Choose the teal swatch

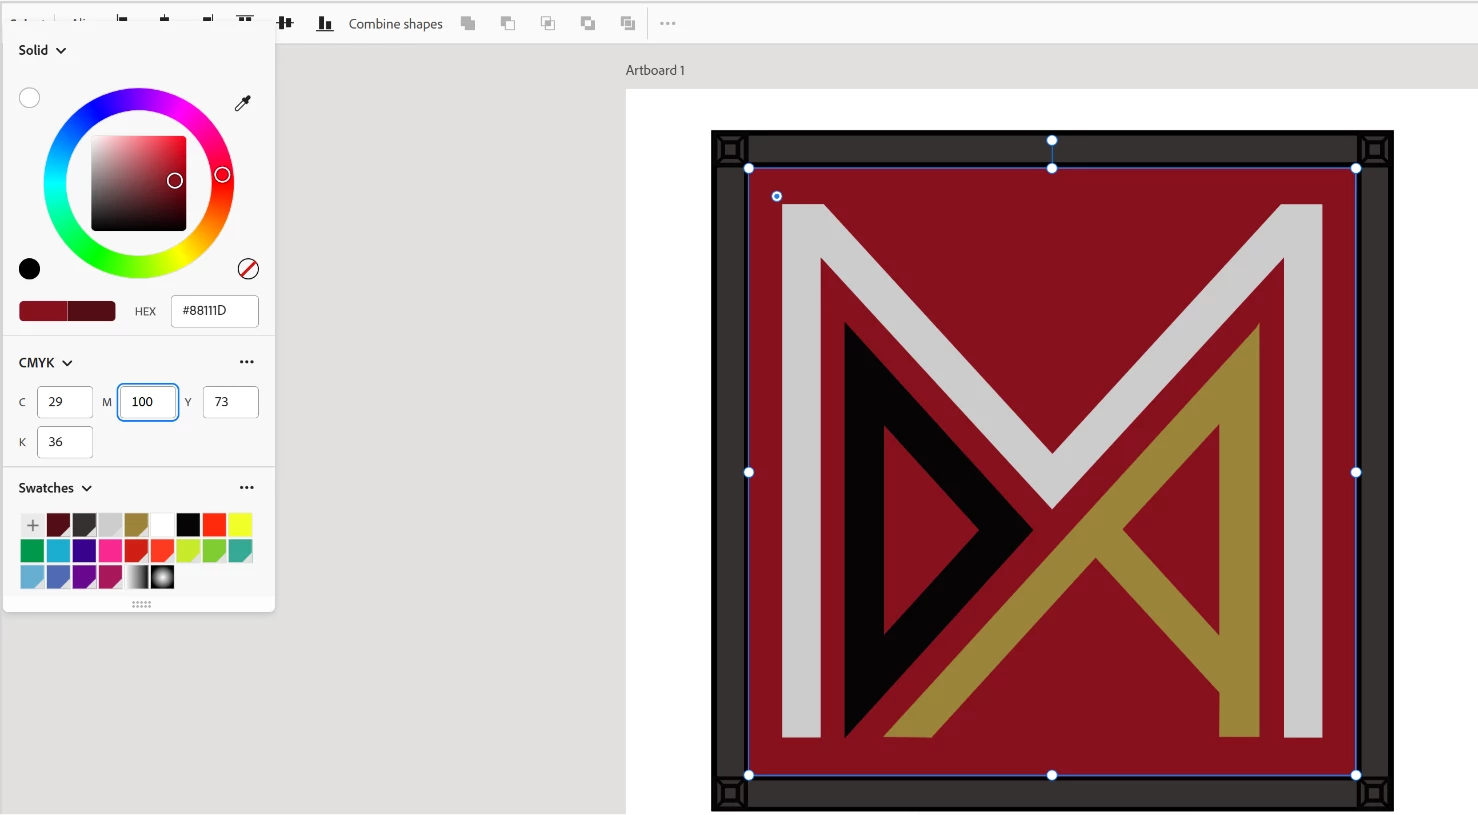(x=240, y=551)
